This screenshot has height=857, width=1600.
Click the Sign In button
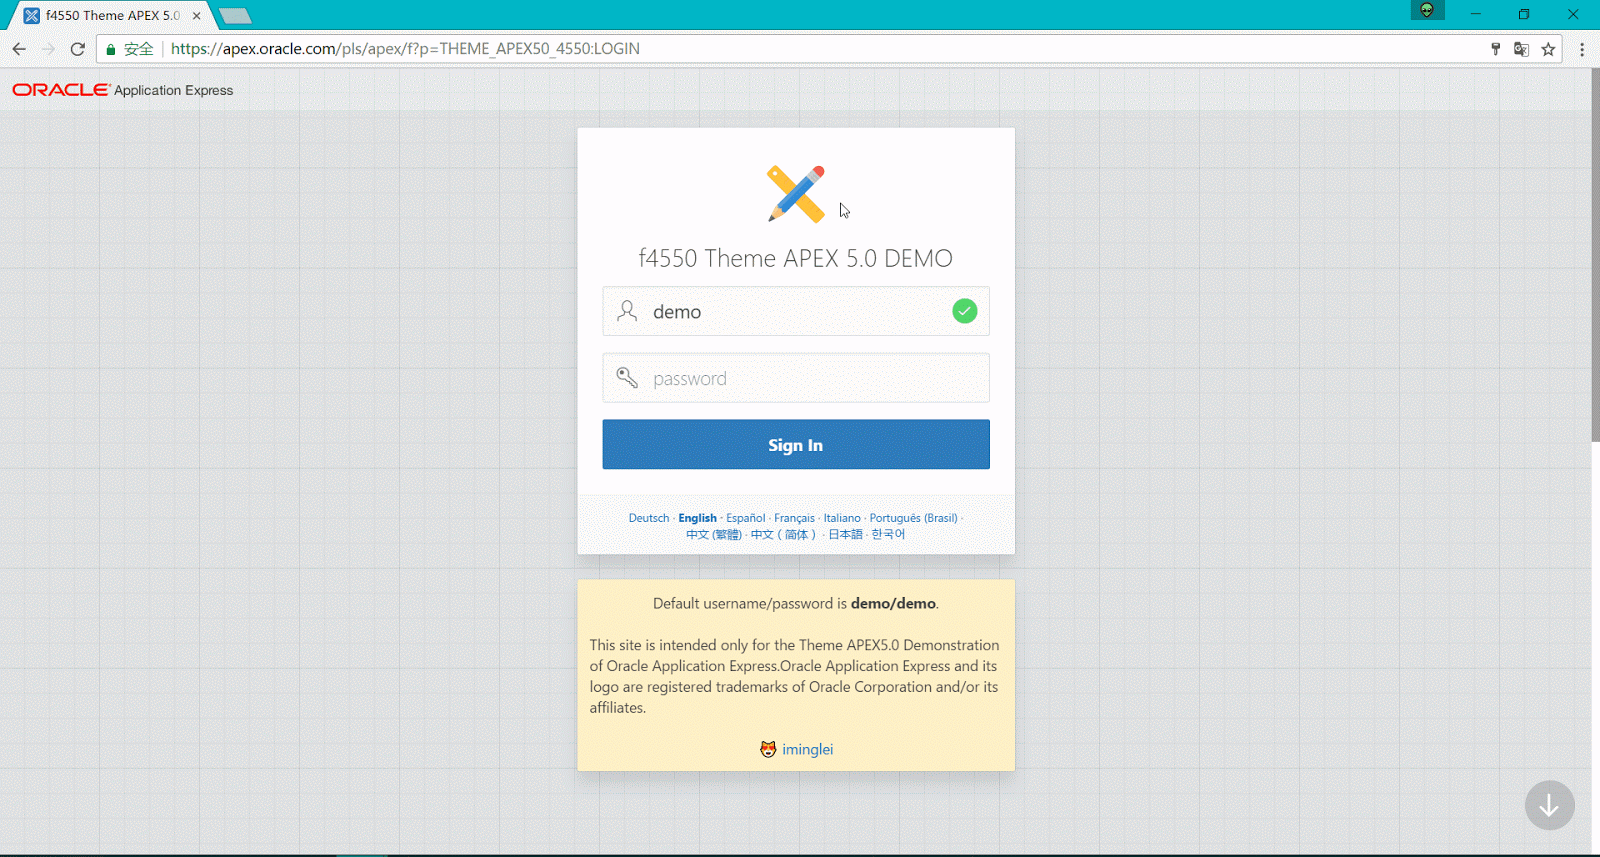pos(796,444)
